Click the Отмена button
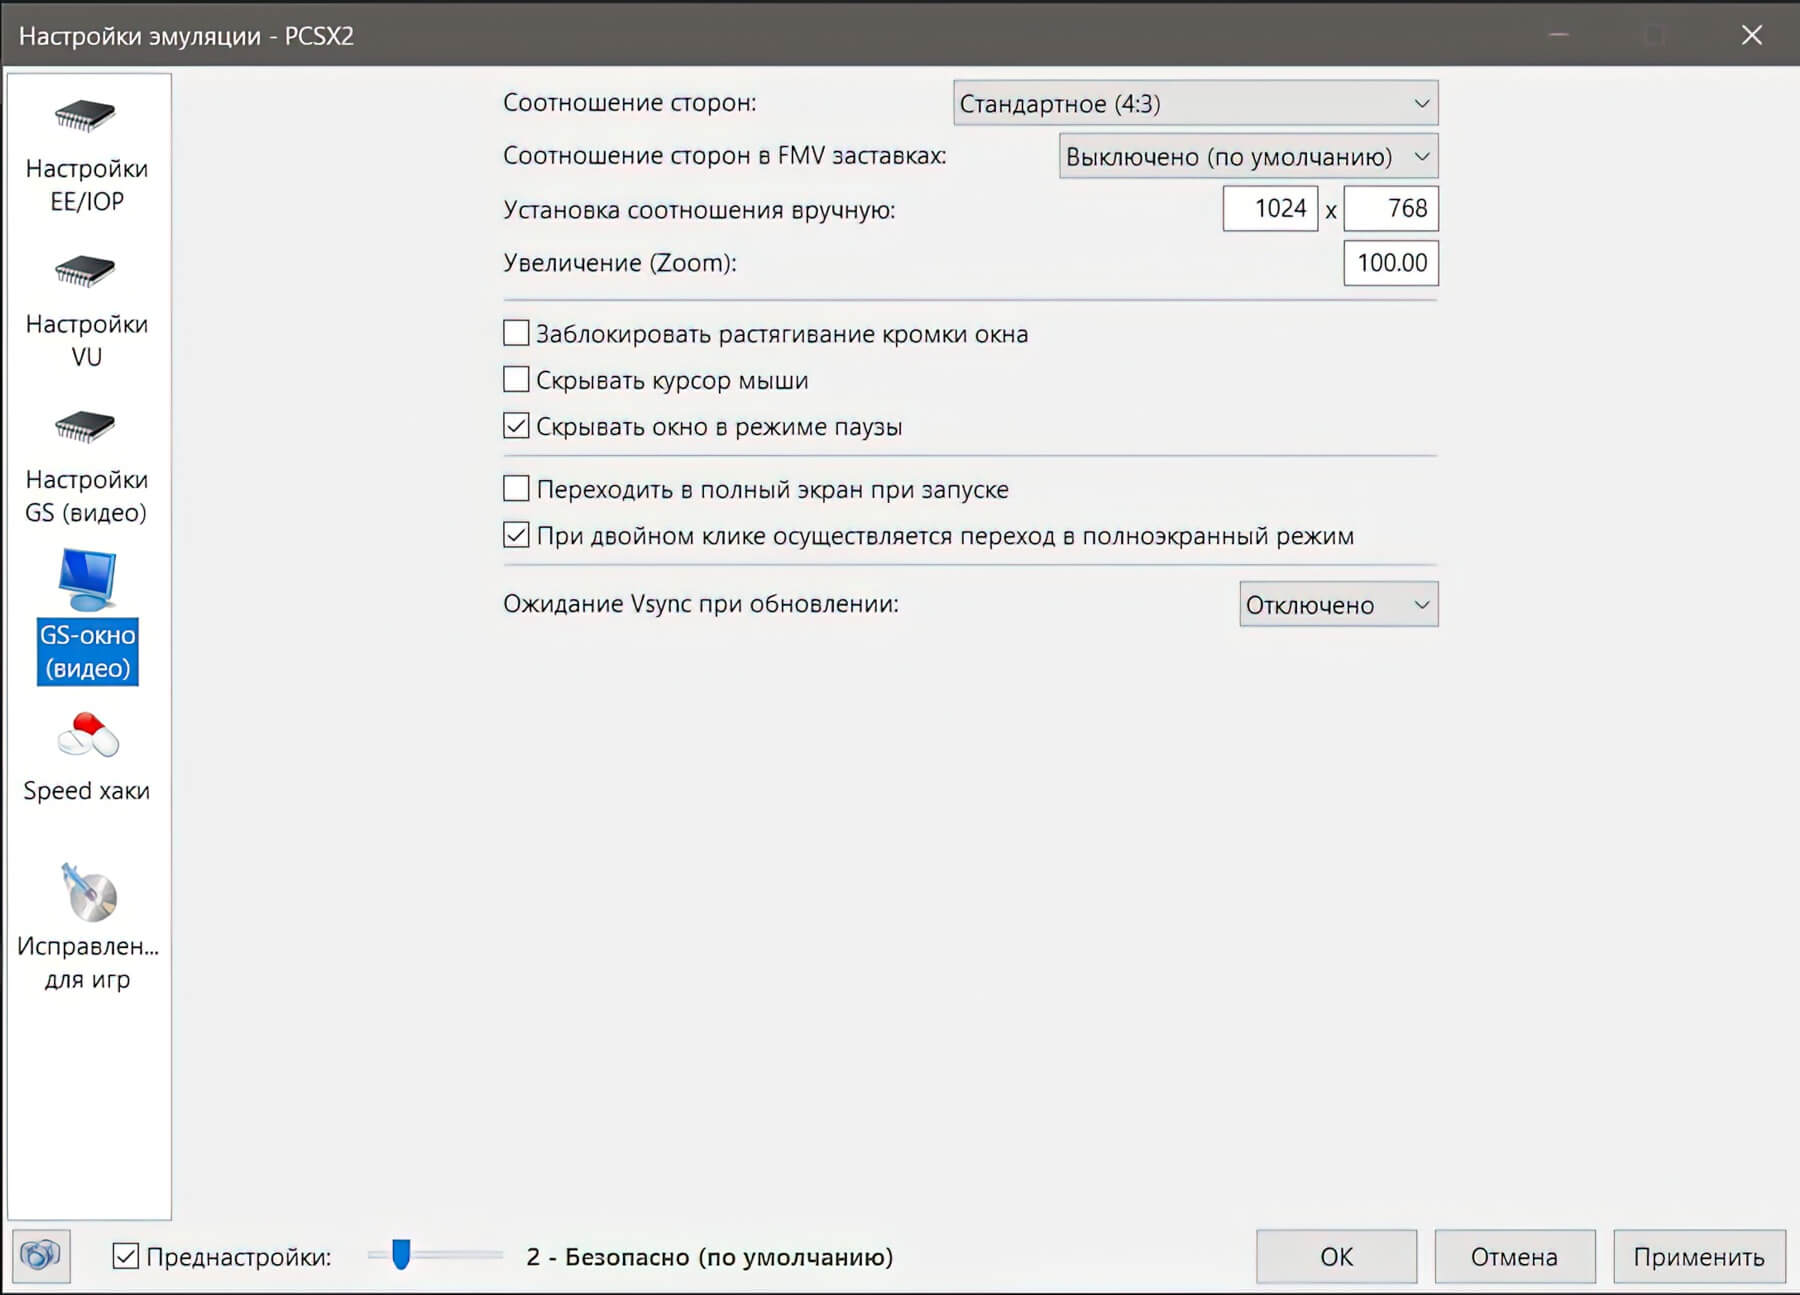 point(1514,1257)
